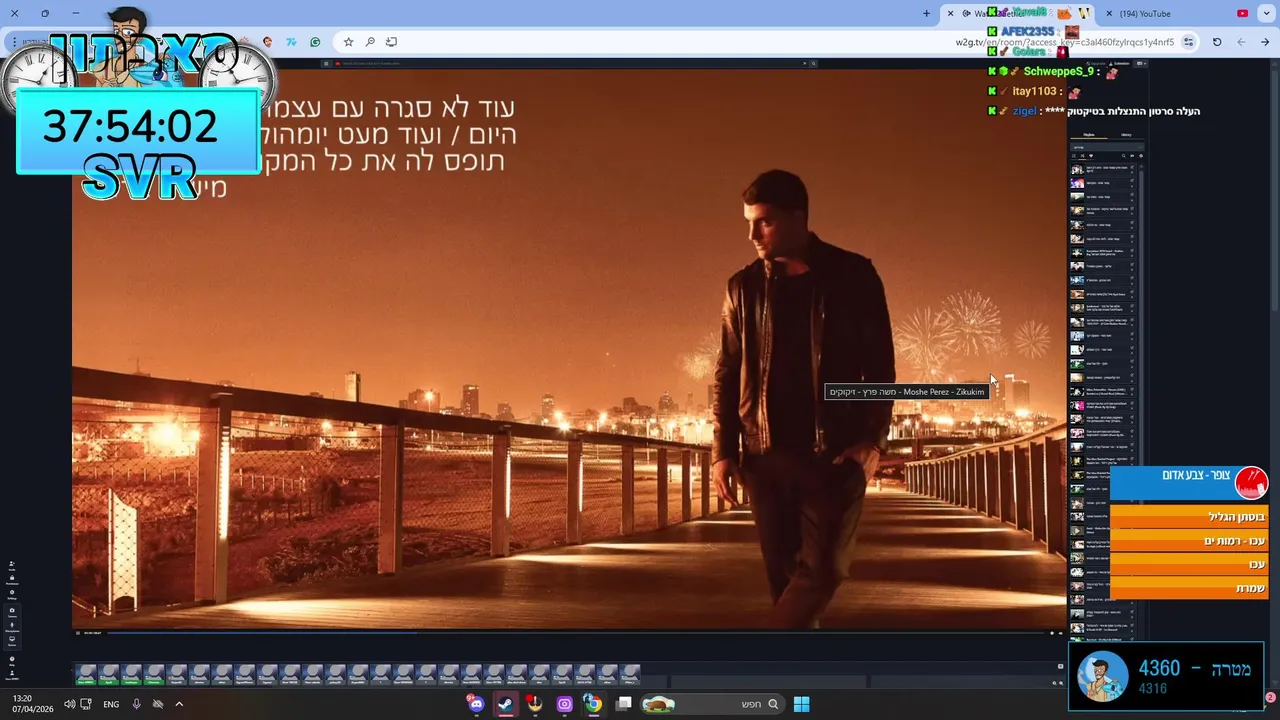Switch to the Playlist tab in sidebar
The width and height of the screenshot is (1280, 720).
1089,134
